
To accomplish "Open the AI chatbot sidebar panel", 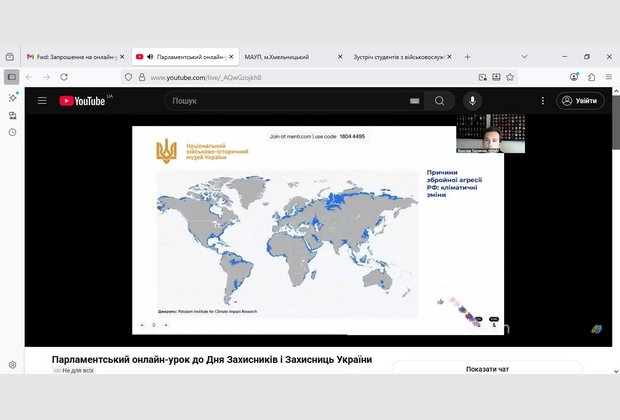I will (13, 97).
